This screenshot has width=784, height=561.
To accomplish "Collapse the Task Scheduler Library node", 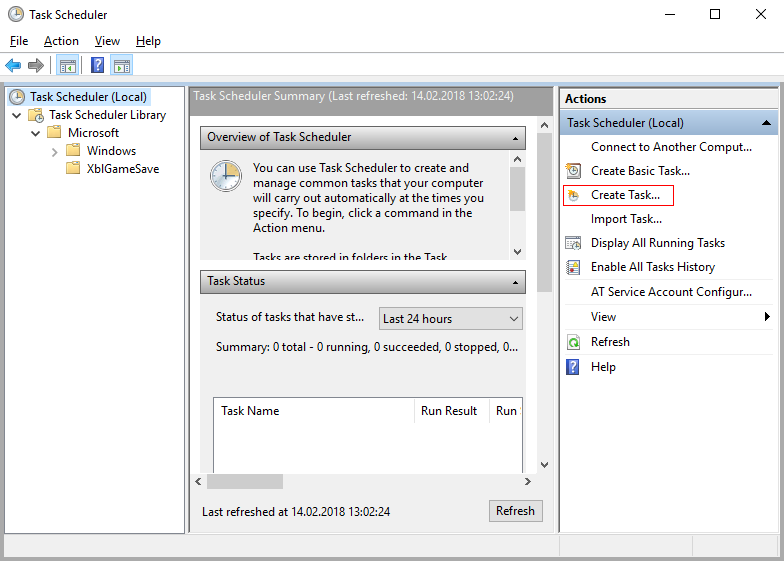I will [16, 116].
